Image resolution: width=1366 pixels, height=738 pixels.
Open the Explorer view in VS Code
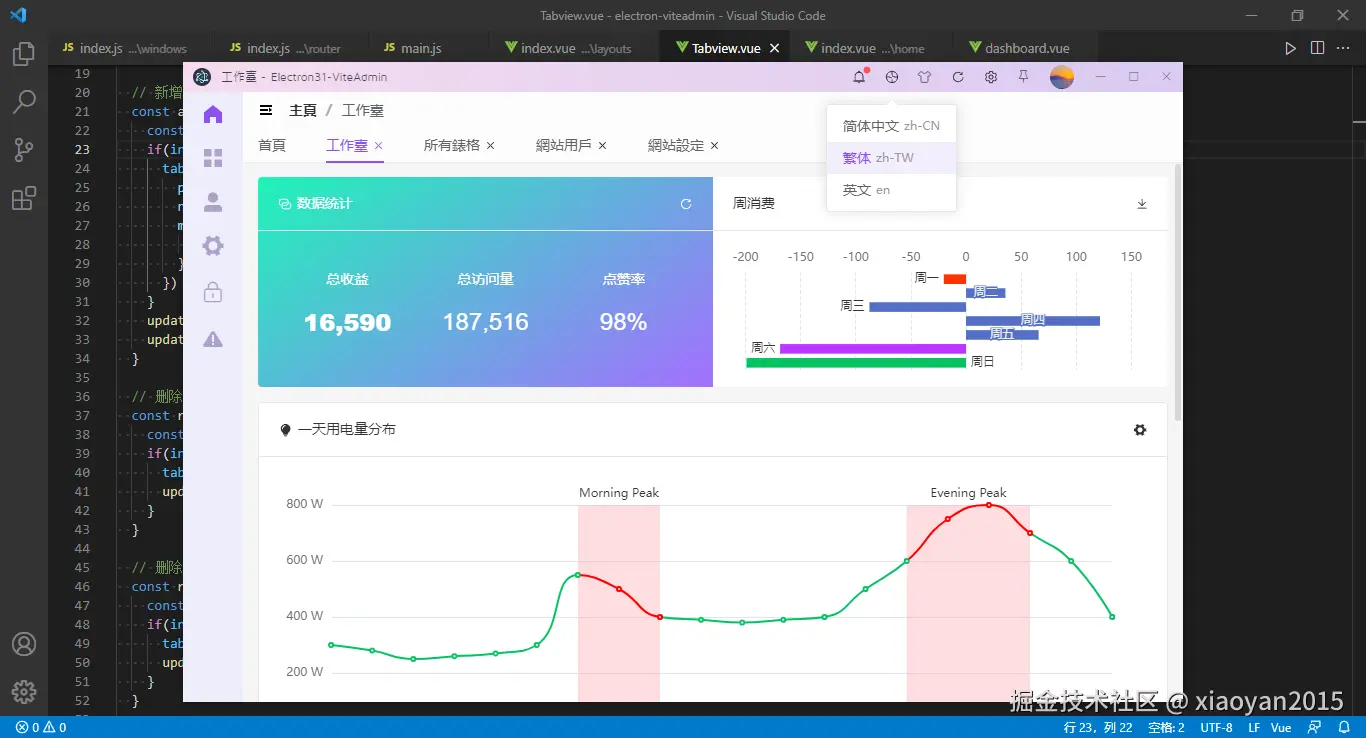click(x=23, y=54)
